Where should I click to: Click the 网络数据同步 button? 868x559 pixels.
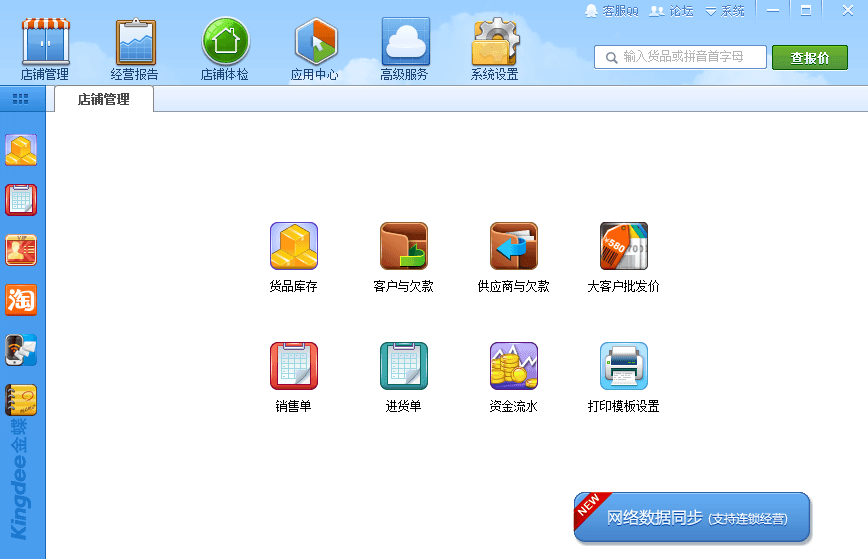tap(692, 518)
